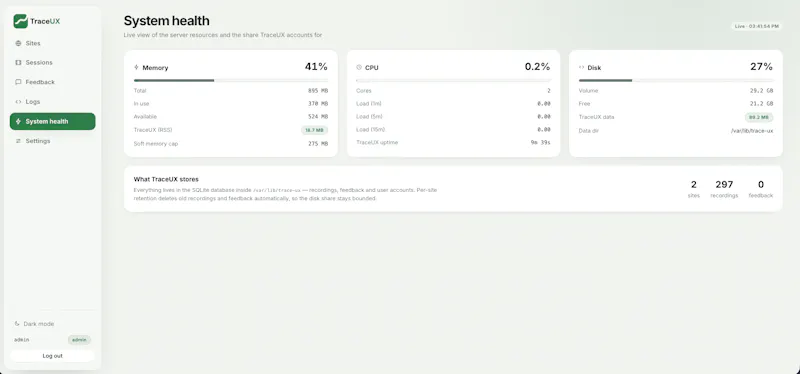
Task: Click the Available value 524 MB
Action: pyautogui.click(x=318, y=116)
